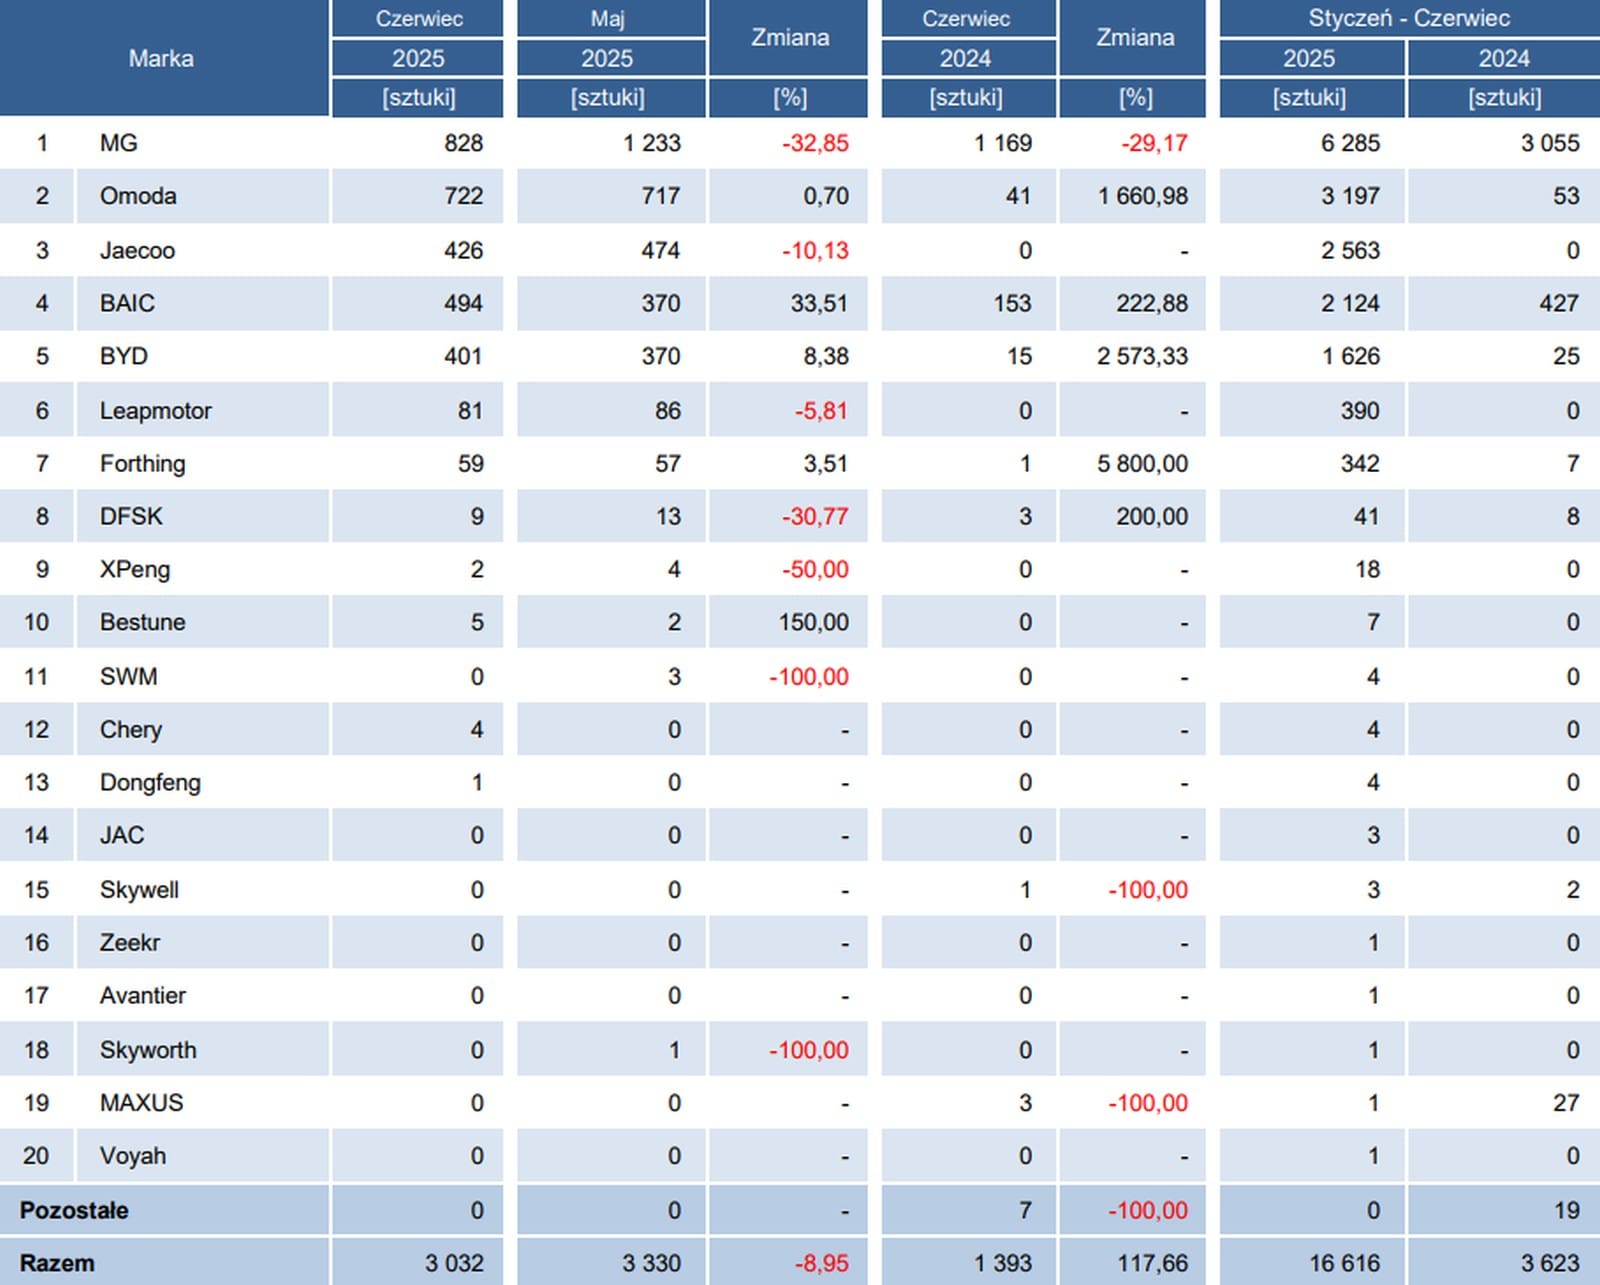Select the Skywell row label
The height and width of the screenshot is (1285, 1600).
pyautogui.click(x=139, y=889)
